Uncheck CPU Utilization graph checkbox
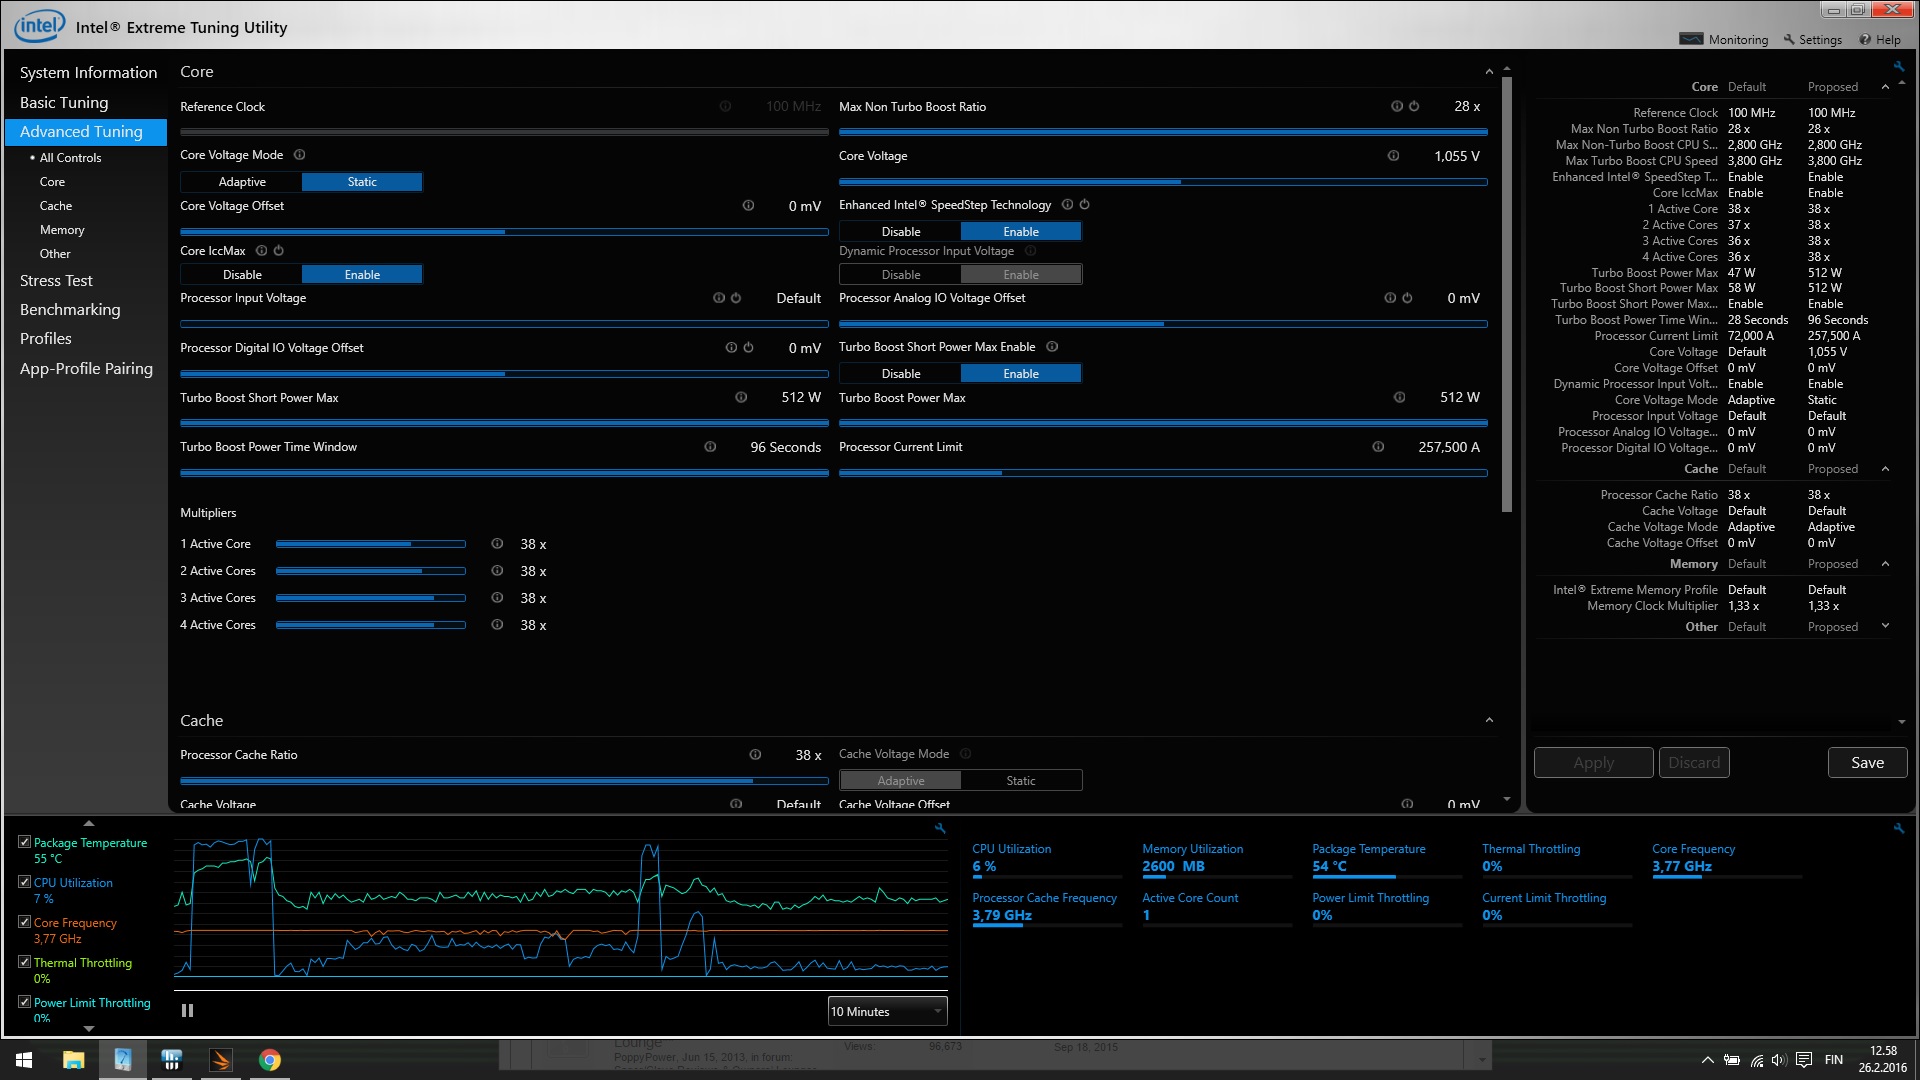The image size is (1920, 1080). click(24, 882)
